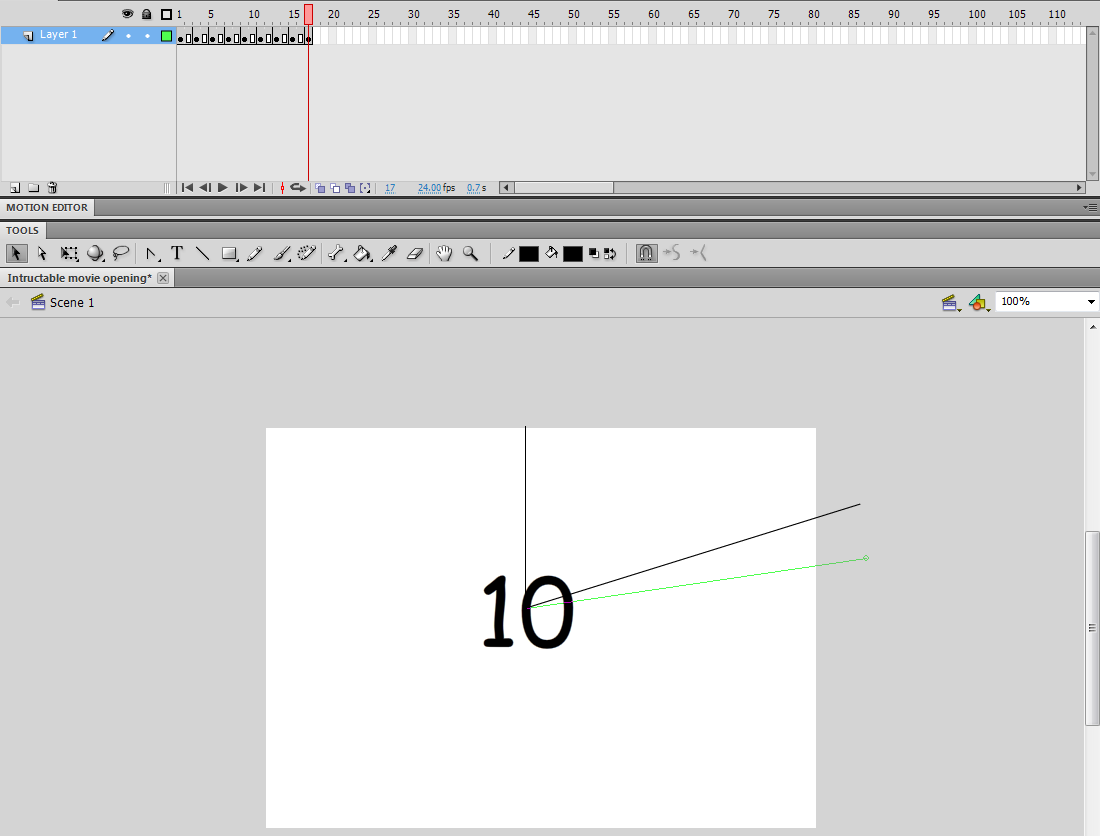Screen dimensions: 1100x836
Task: Step forward one frame
Action: click(241, 188)
